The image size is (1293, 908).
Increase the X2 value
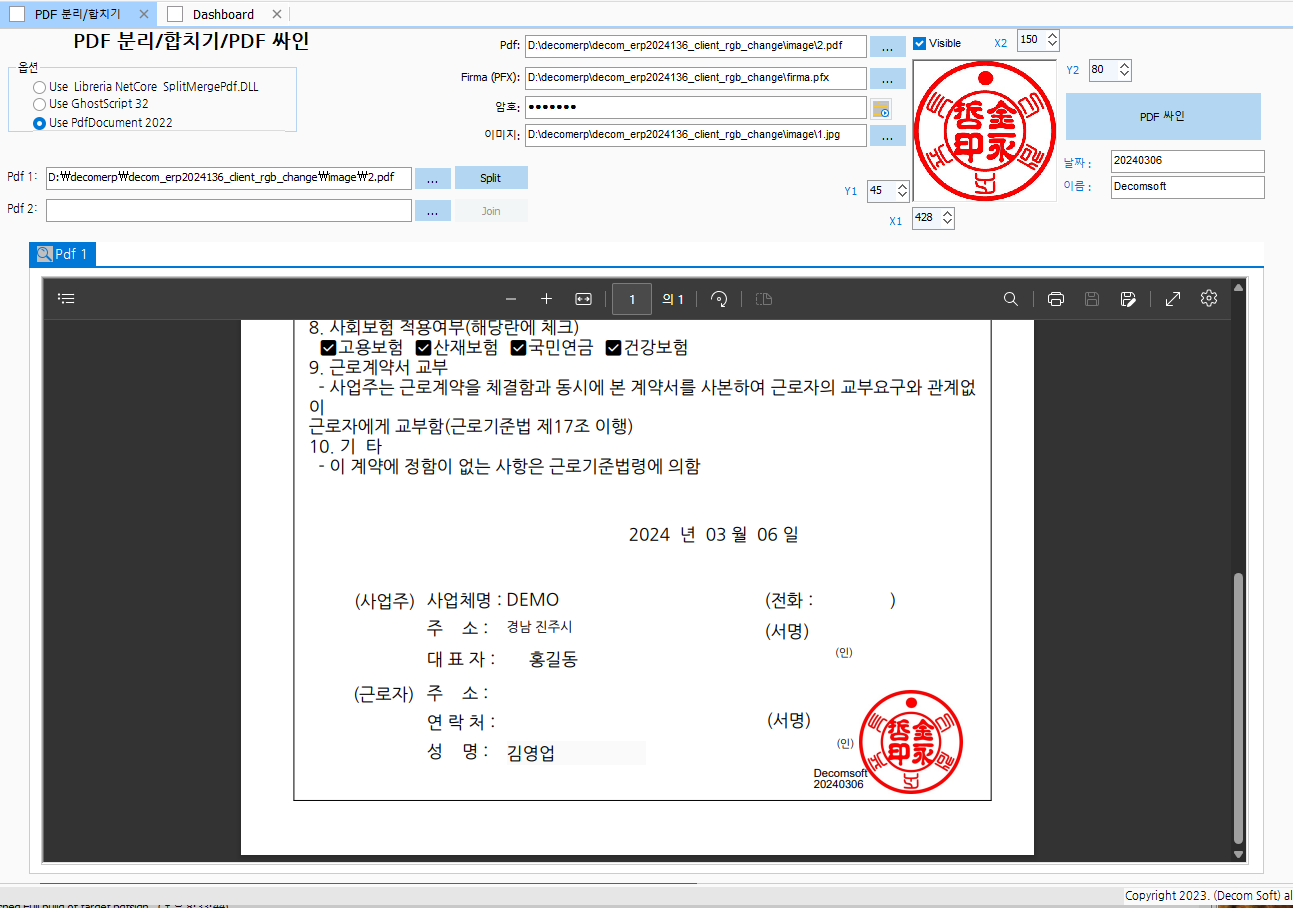tap(1051, 36)
